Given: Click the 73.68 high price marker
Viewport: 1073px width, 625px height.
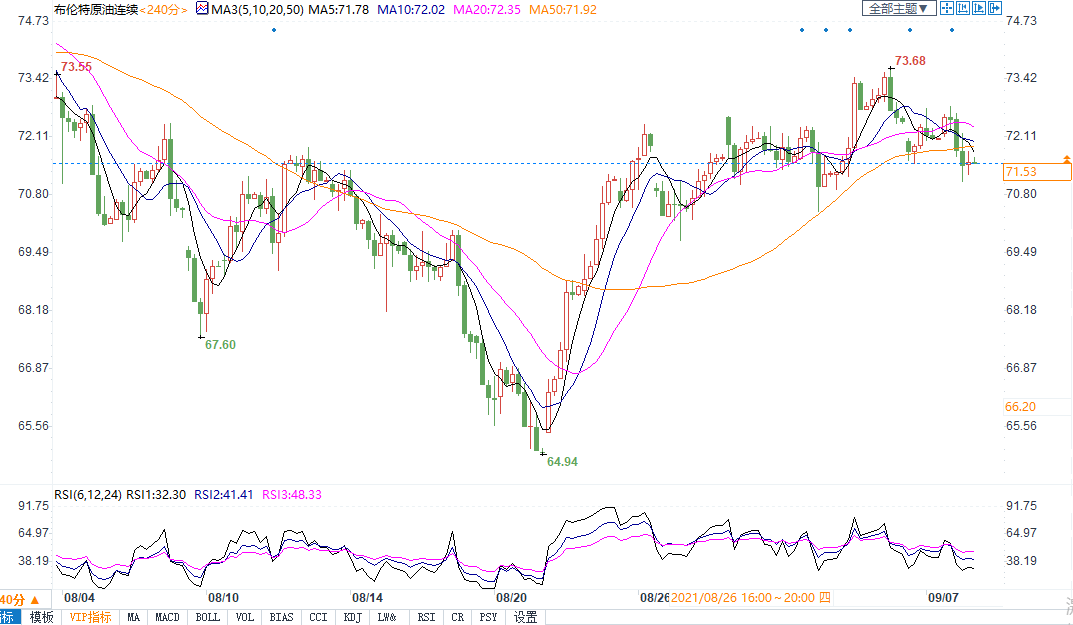Looking at the screenshot, I should [910, 61].
